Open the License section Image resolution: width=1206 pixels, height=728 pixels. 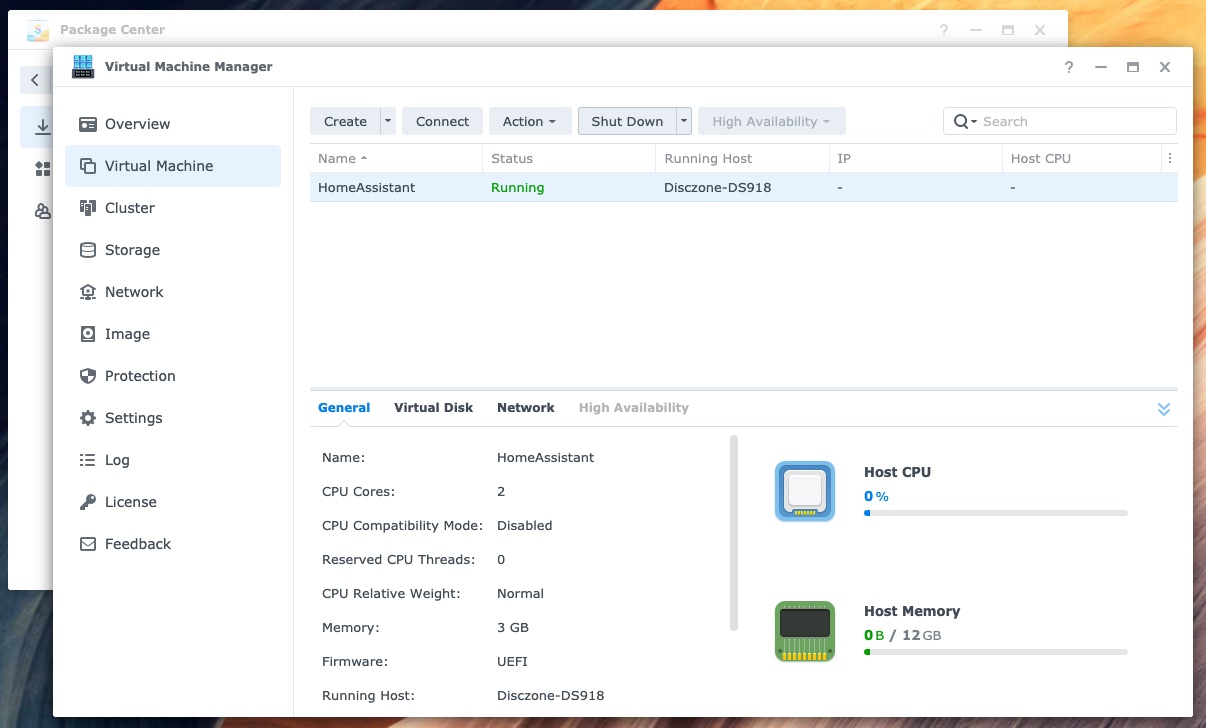tap(173, 502)
